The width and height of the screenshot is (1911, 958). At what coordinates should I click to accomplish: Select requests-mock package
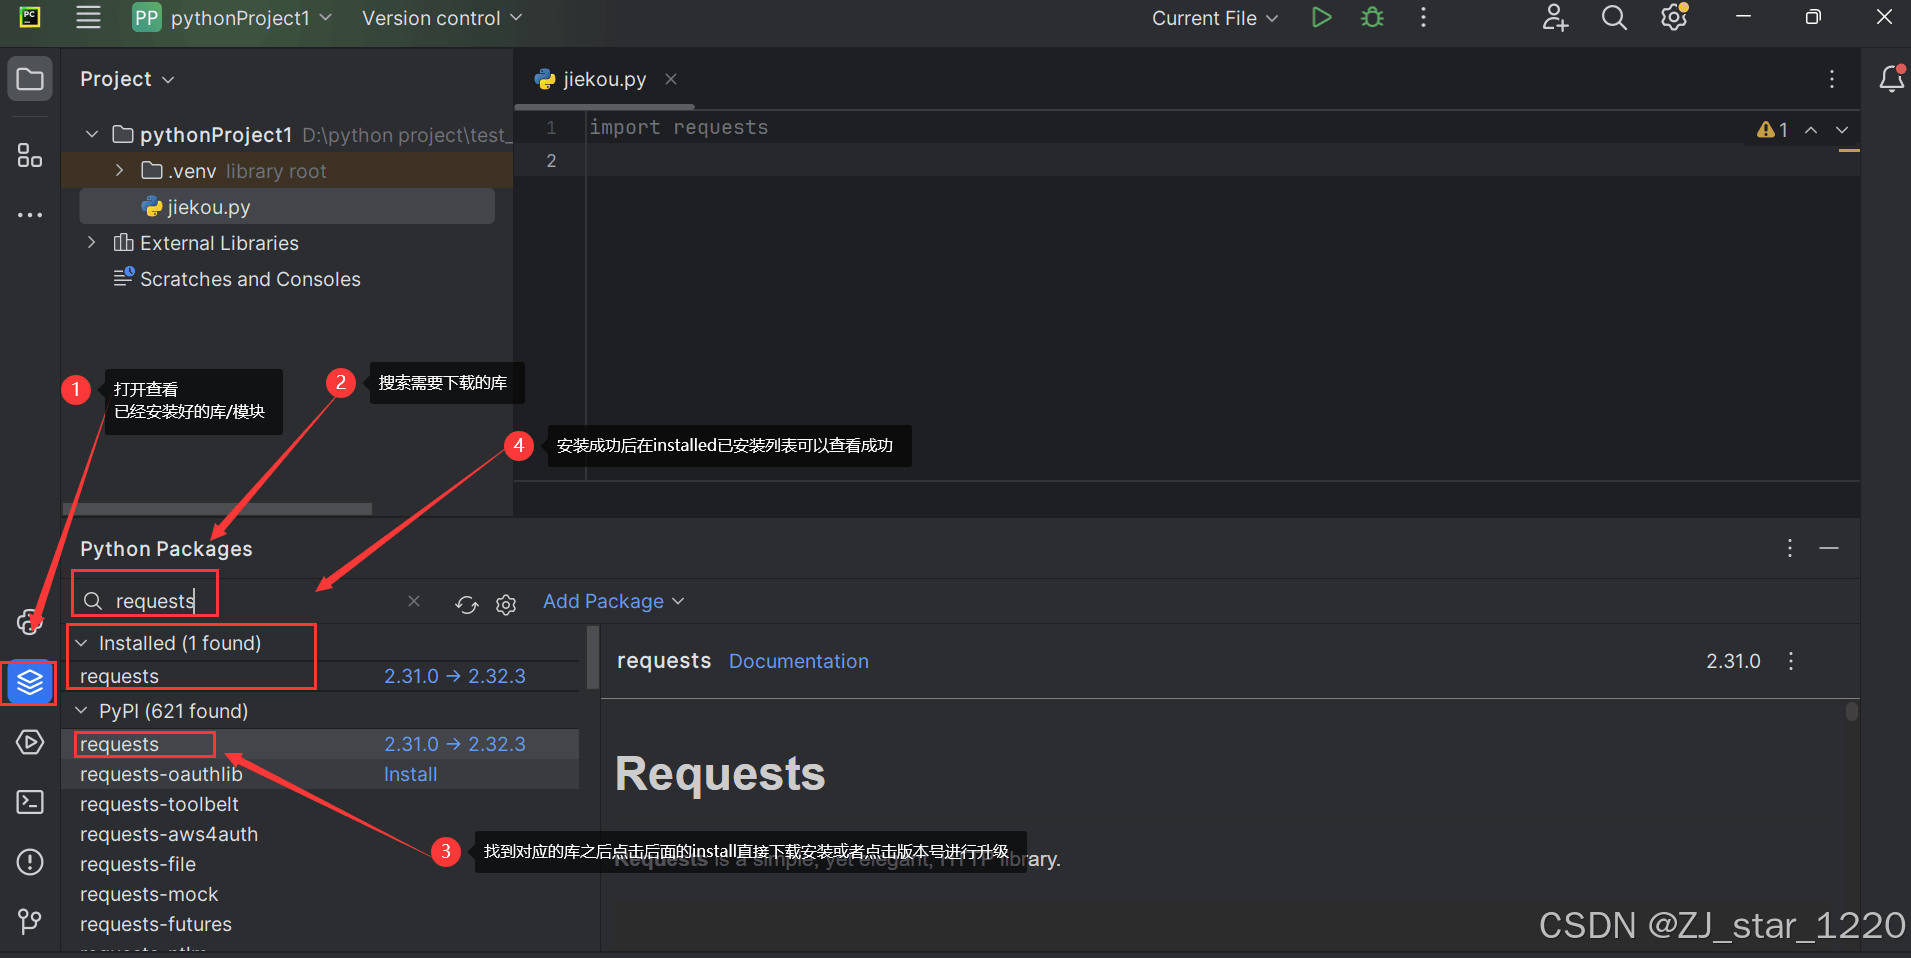149,894
